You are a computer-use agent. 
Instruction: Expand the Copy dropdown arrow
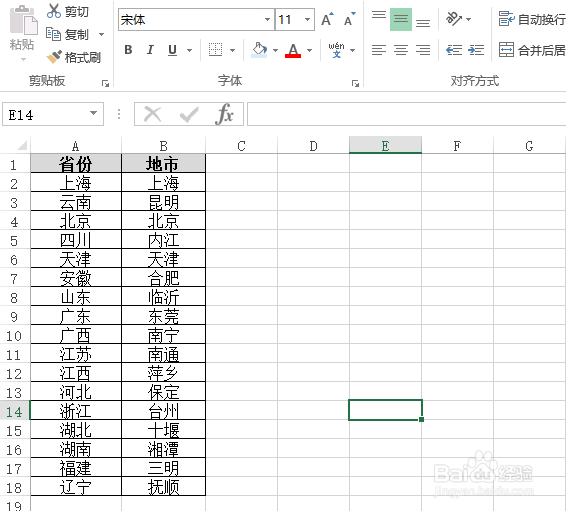point(101,35)
